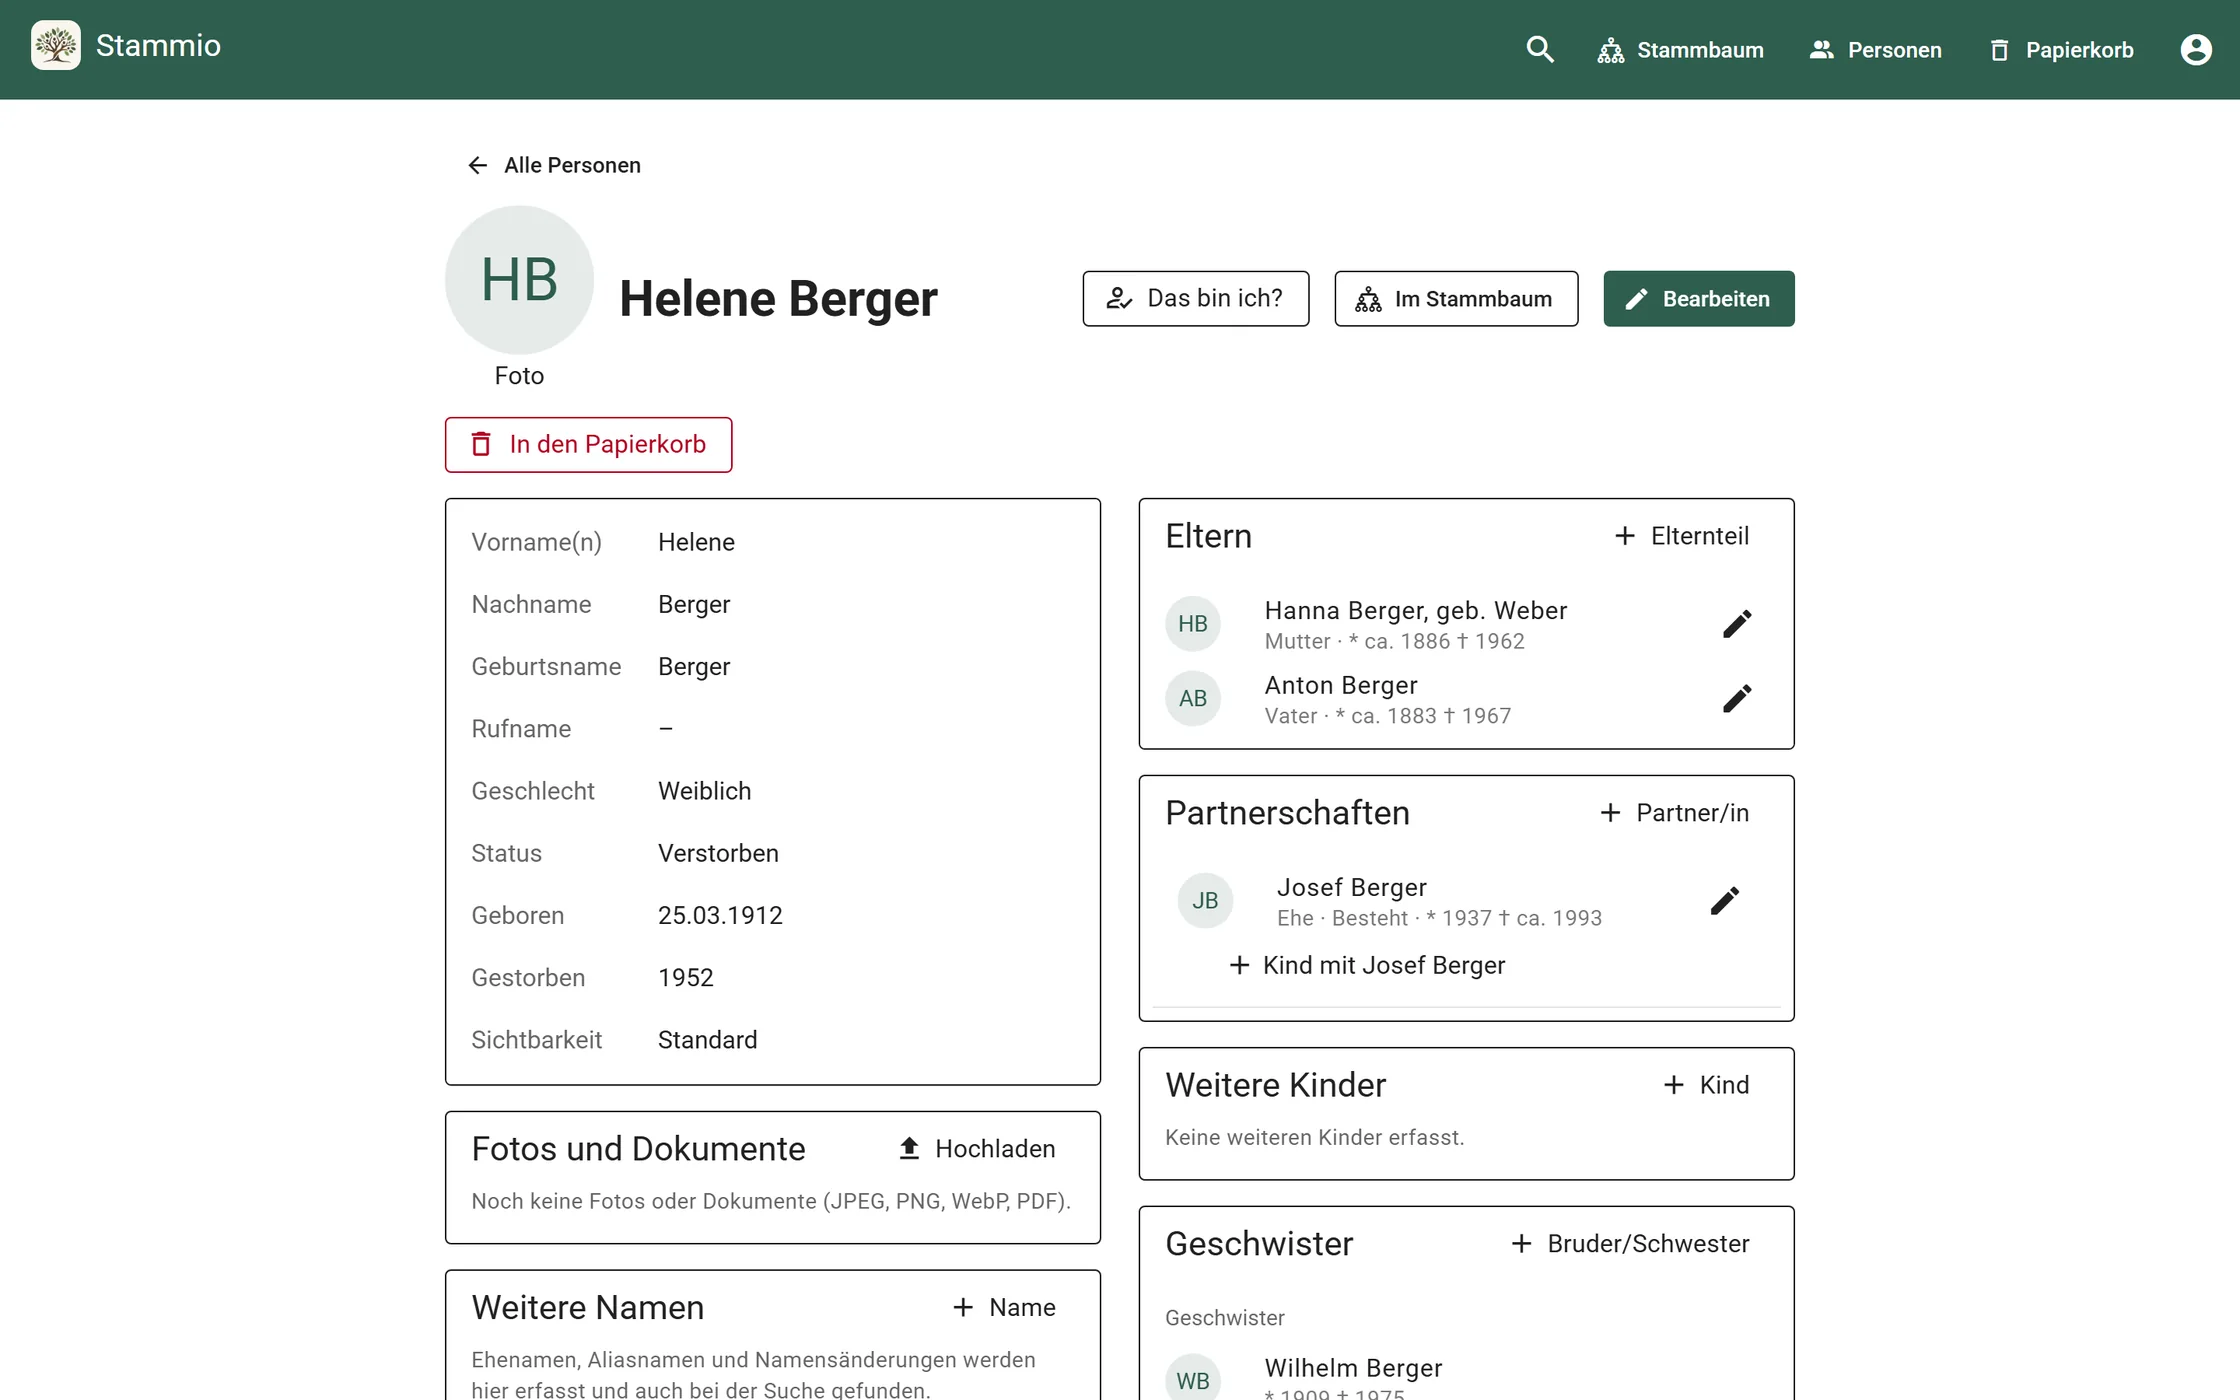Add an Elternteil
Image resolution: width=2240 pixels, height=1400 pixels.
coord(1682,536)
